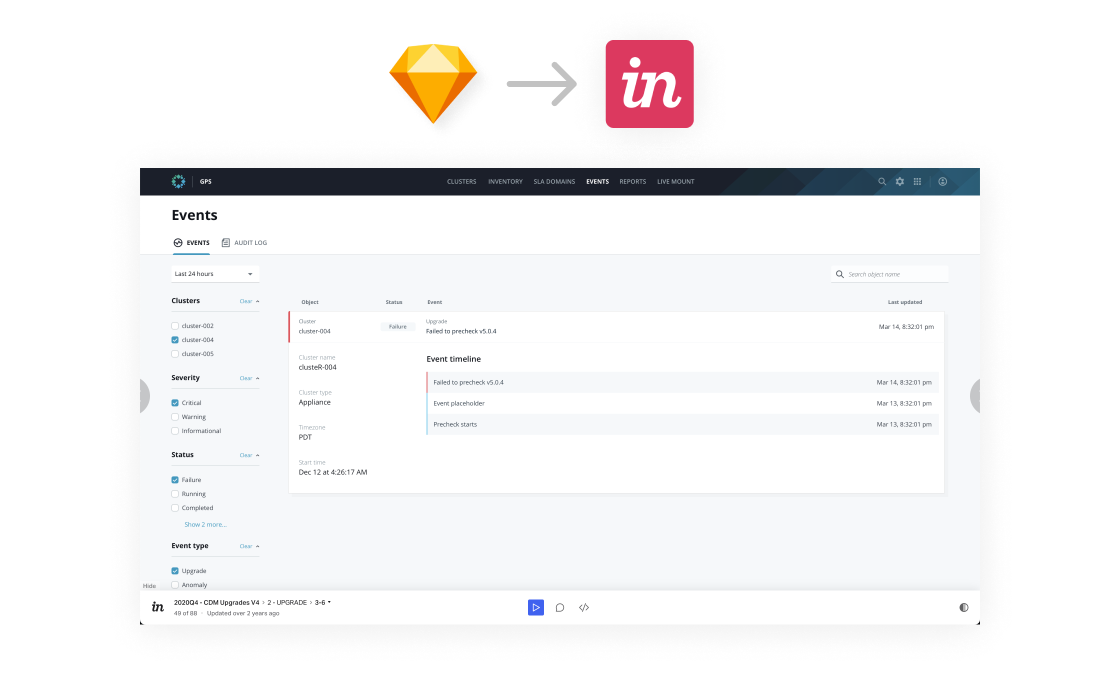Click the Status column header
1120x680 pixels.
click(x=394, y=302)
